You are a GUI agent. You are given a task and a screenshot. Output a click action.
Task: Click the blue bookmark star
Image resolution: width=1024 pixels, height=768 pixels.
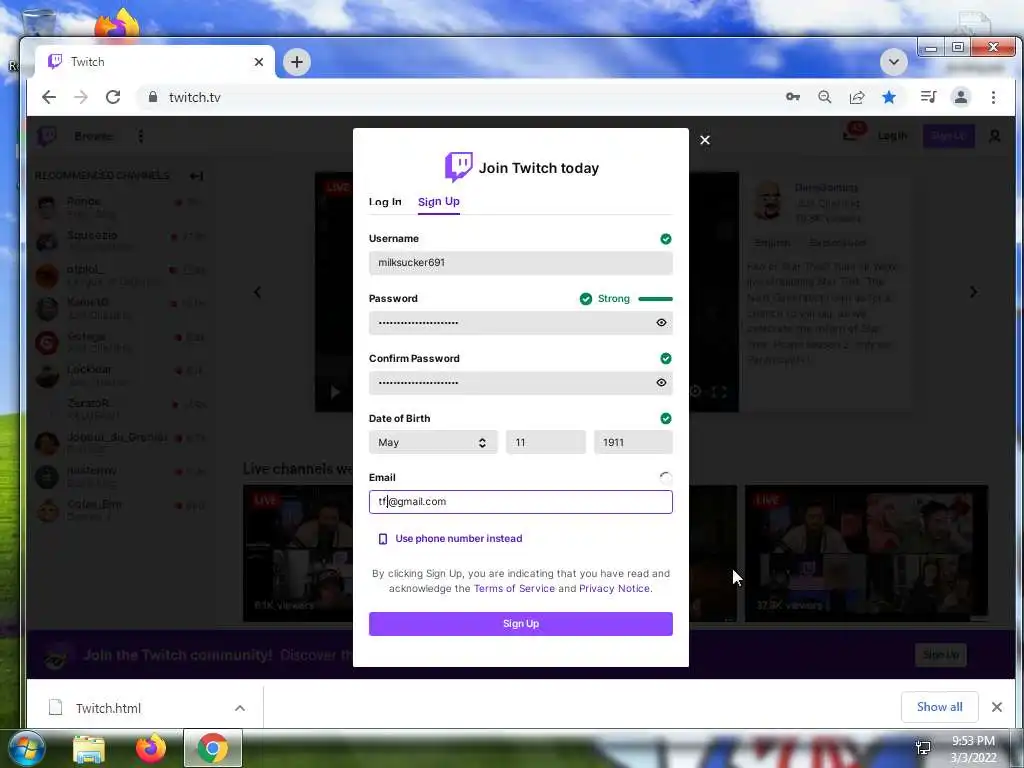[889, 97]
